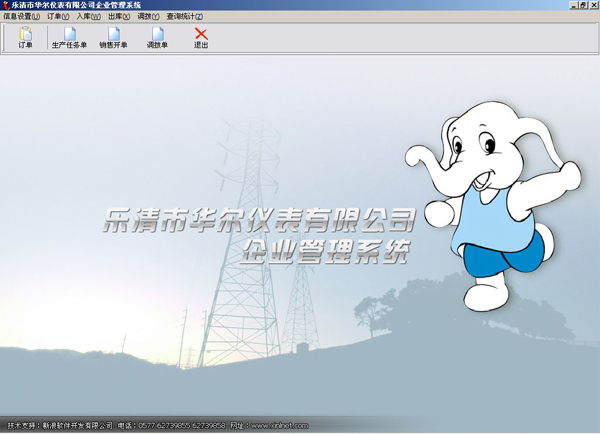Expand the 调拨 menu in menu bar

(149, 17)
